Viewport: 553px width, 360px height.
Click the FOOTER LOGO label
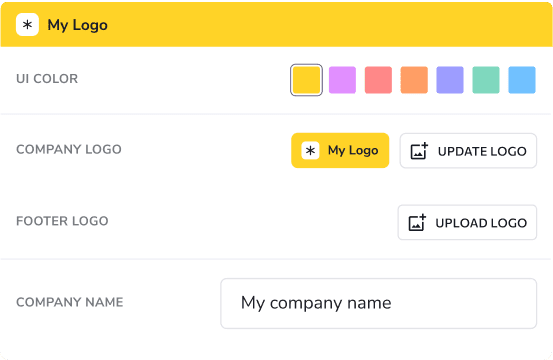62,221
